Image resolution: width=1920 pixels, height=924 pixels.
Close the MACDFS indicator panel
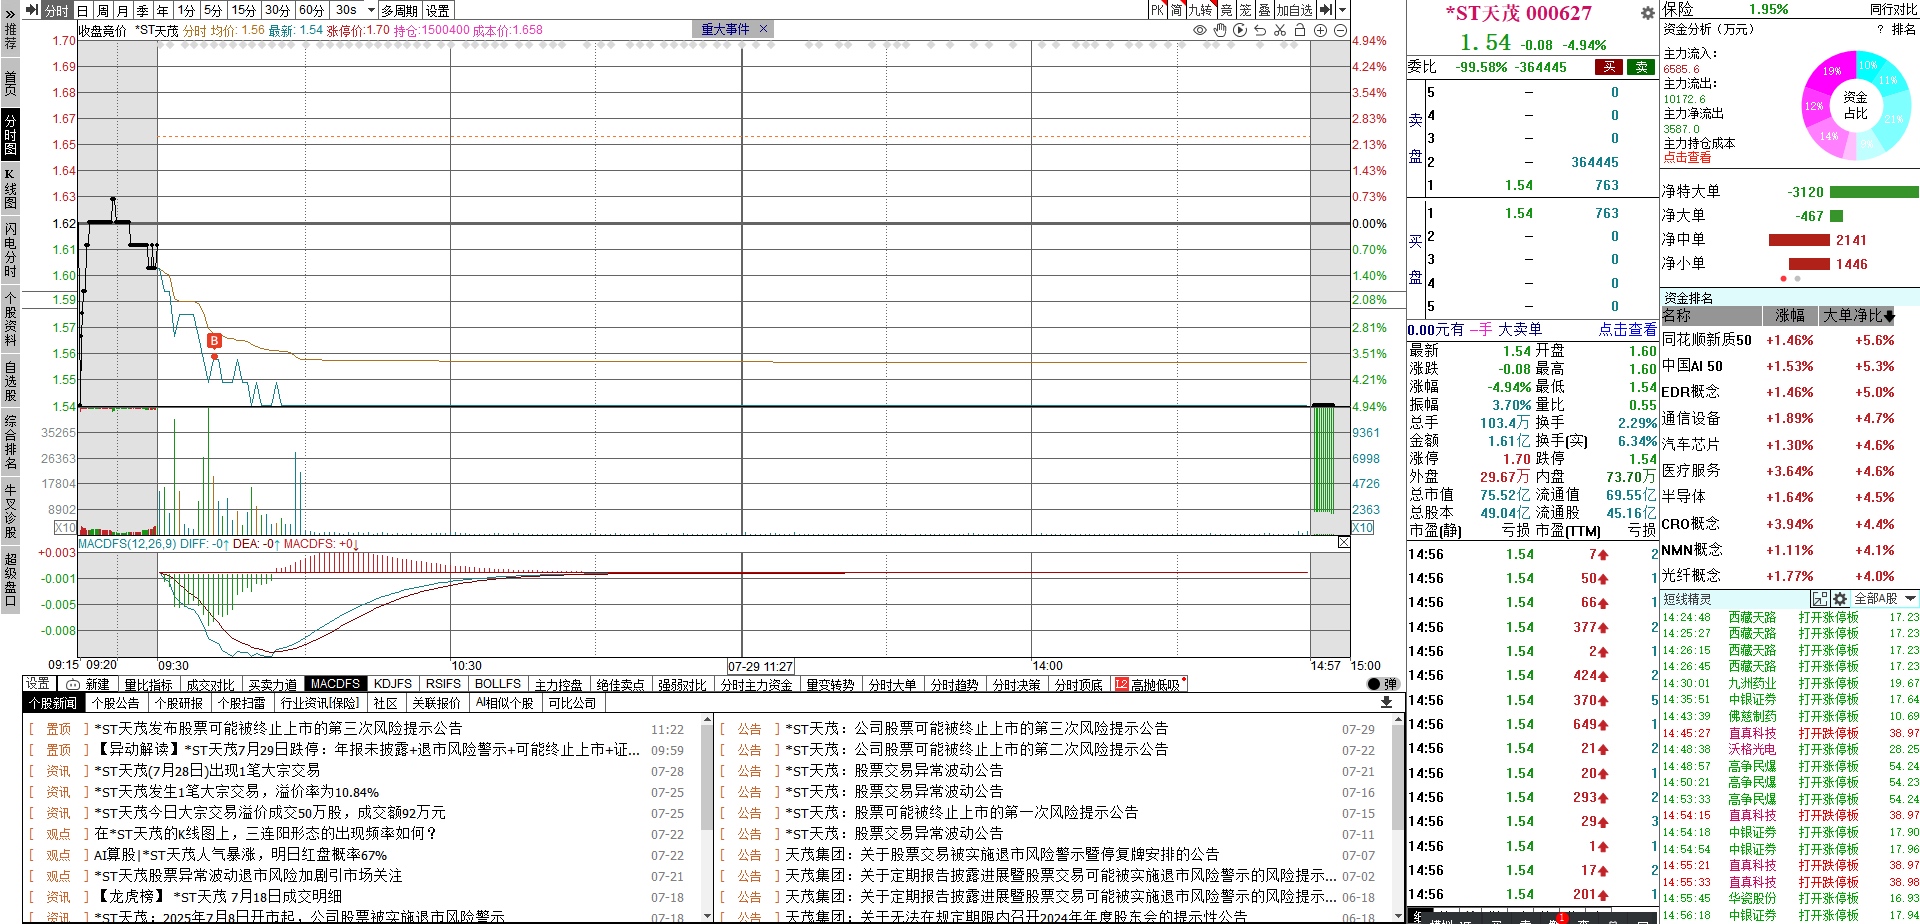[1344, 542]
